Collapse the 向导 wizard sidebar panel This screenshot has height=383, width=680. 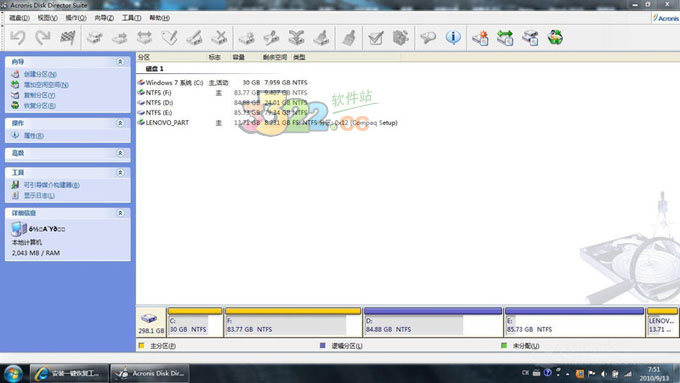[x=120, y=62]
